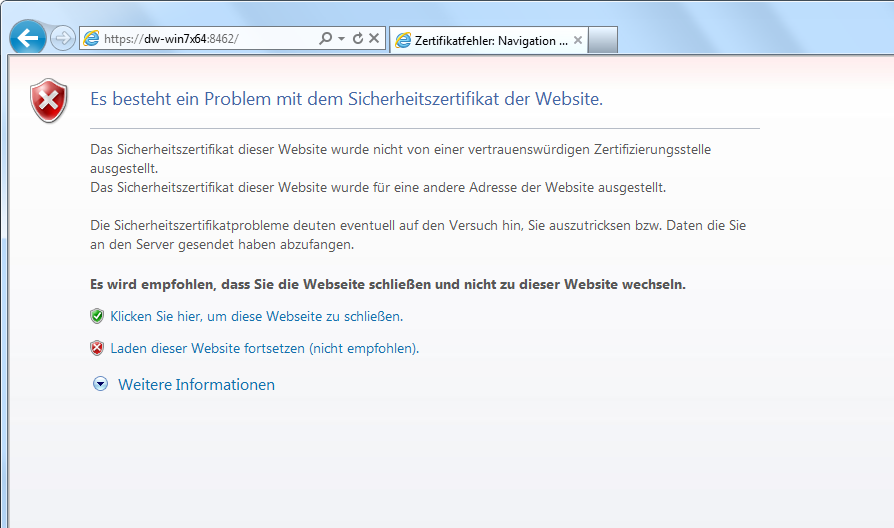Viewport: 894px width, 528px height.
Task: Click the IE page icon in address bar
Action: coord(91,38)
